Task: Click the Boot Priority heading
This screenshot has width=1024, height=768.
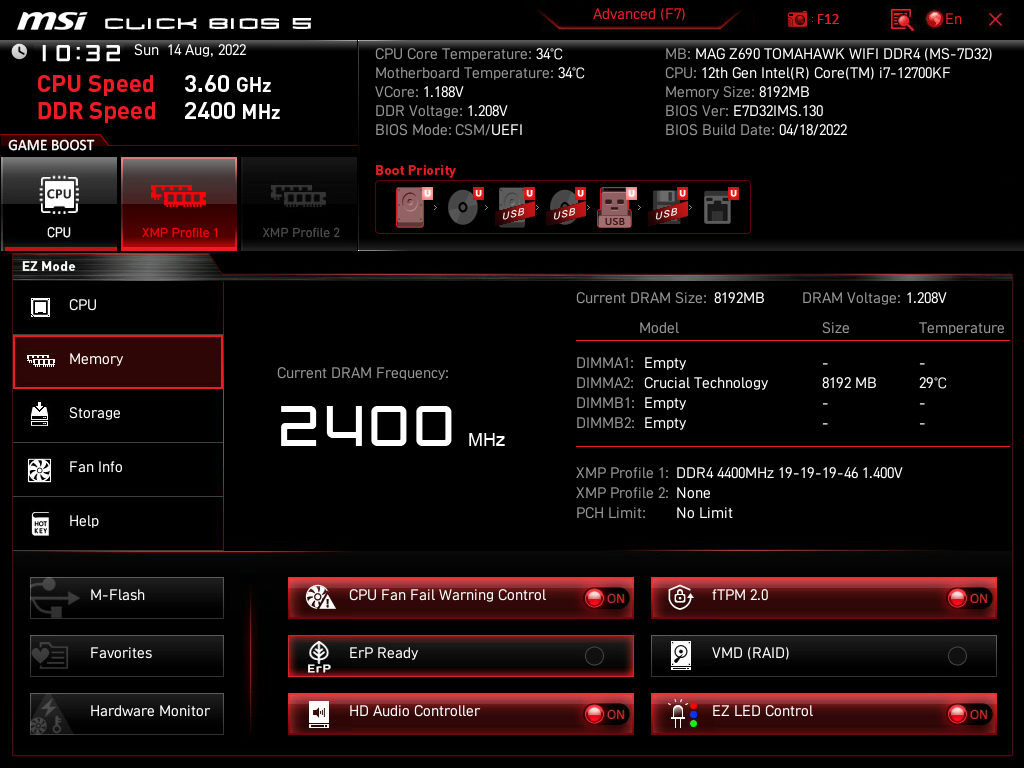Action: [415, 170]
